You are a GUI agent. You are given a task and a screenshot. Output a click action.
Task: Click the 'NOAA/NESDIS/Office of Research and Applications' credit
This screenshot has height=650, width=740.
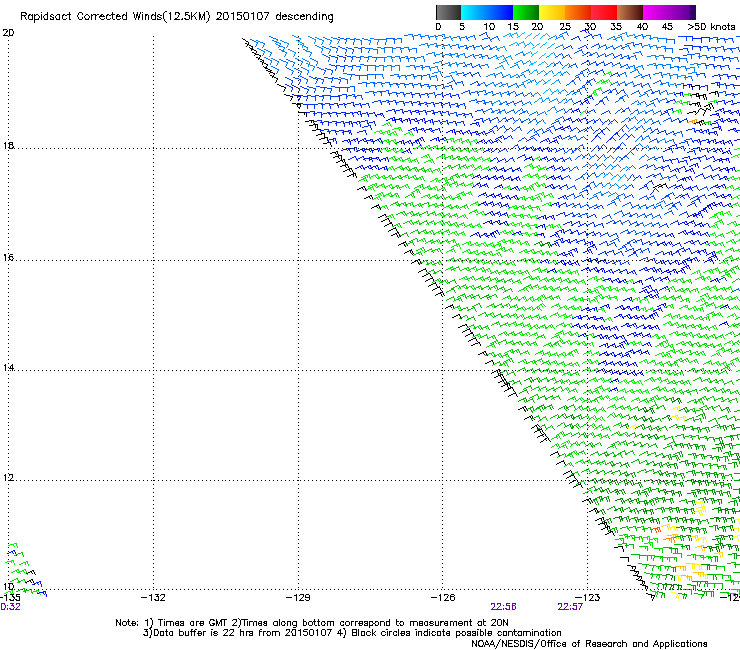(x=589, y=644)
